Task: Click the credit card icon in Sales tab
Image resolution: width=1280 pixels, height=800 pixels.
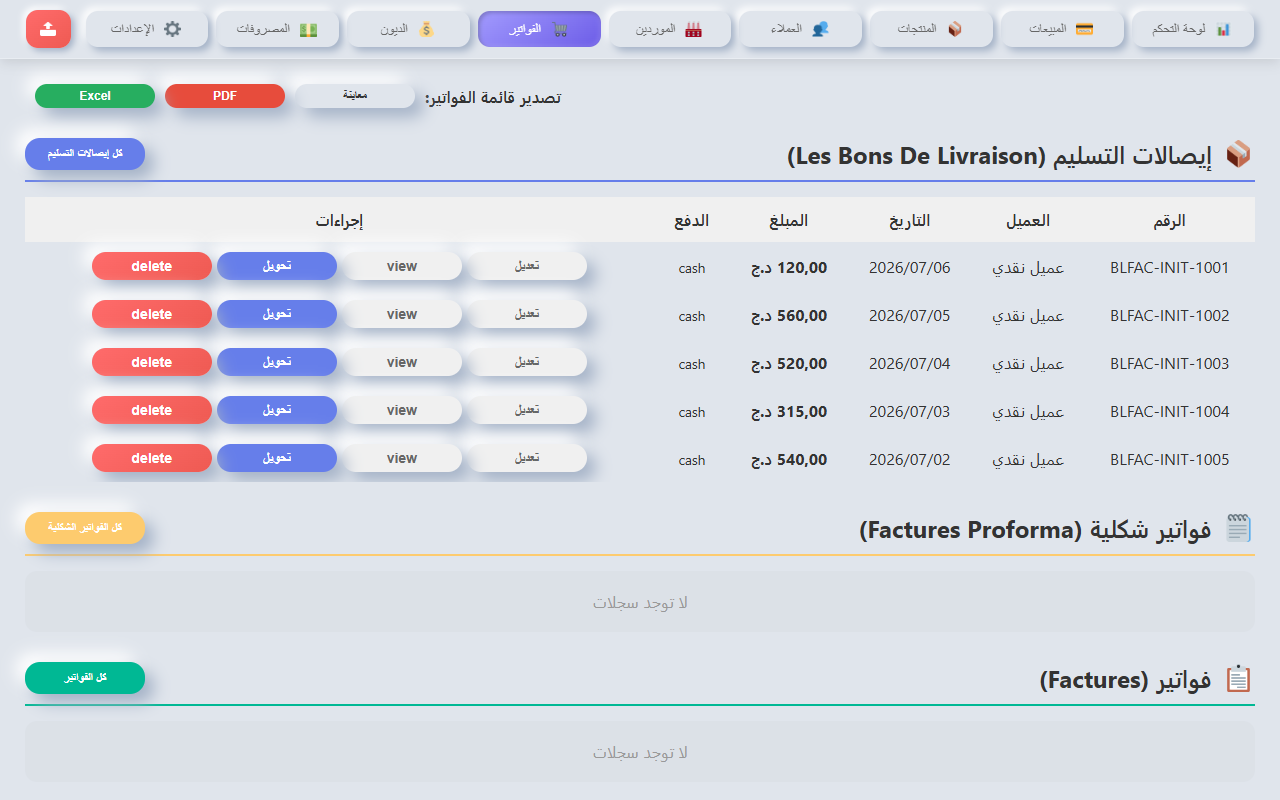Action: tap(1084, 29)
